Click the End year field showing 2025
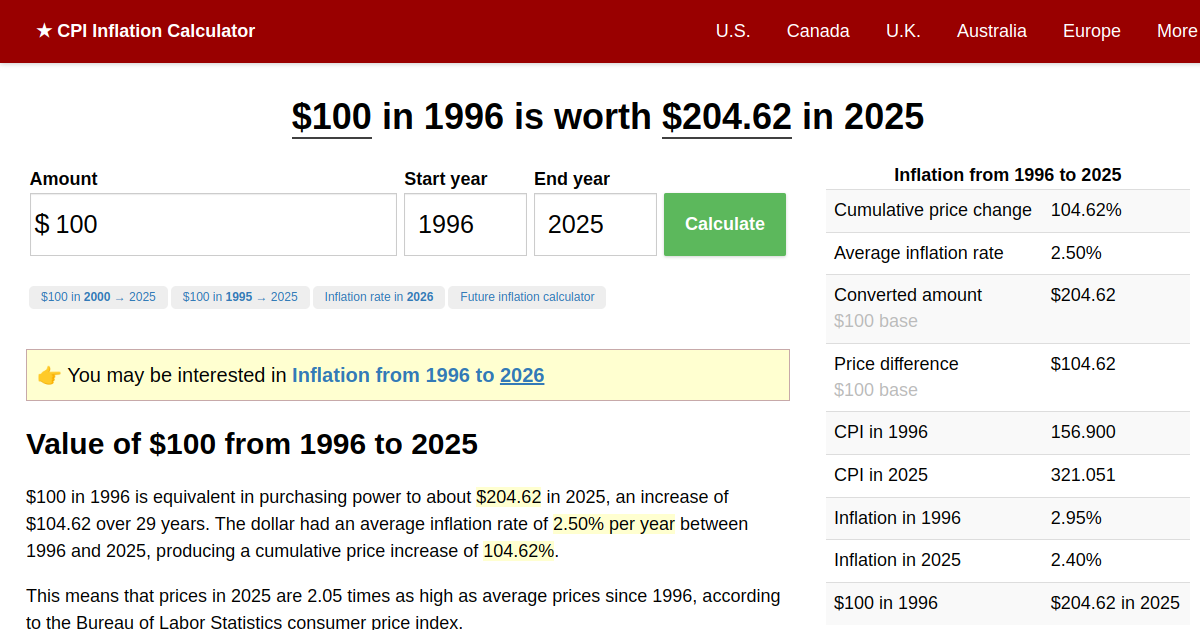This screenshot has width=1200, height=630. click(595, 224)
